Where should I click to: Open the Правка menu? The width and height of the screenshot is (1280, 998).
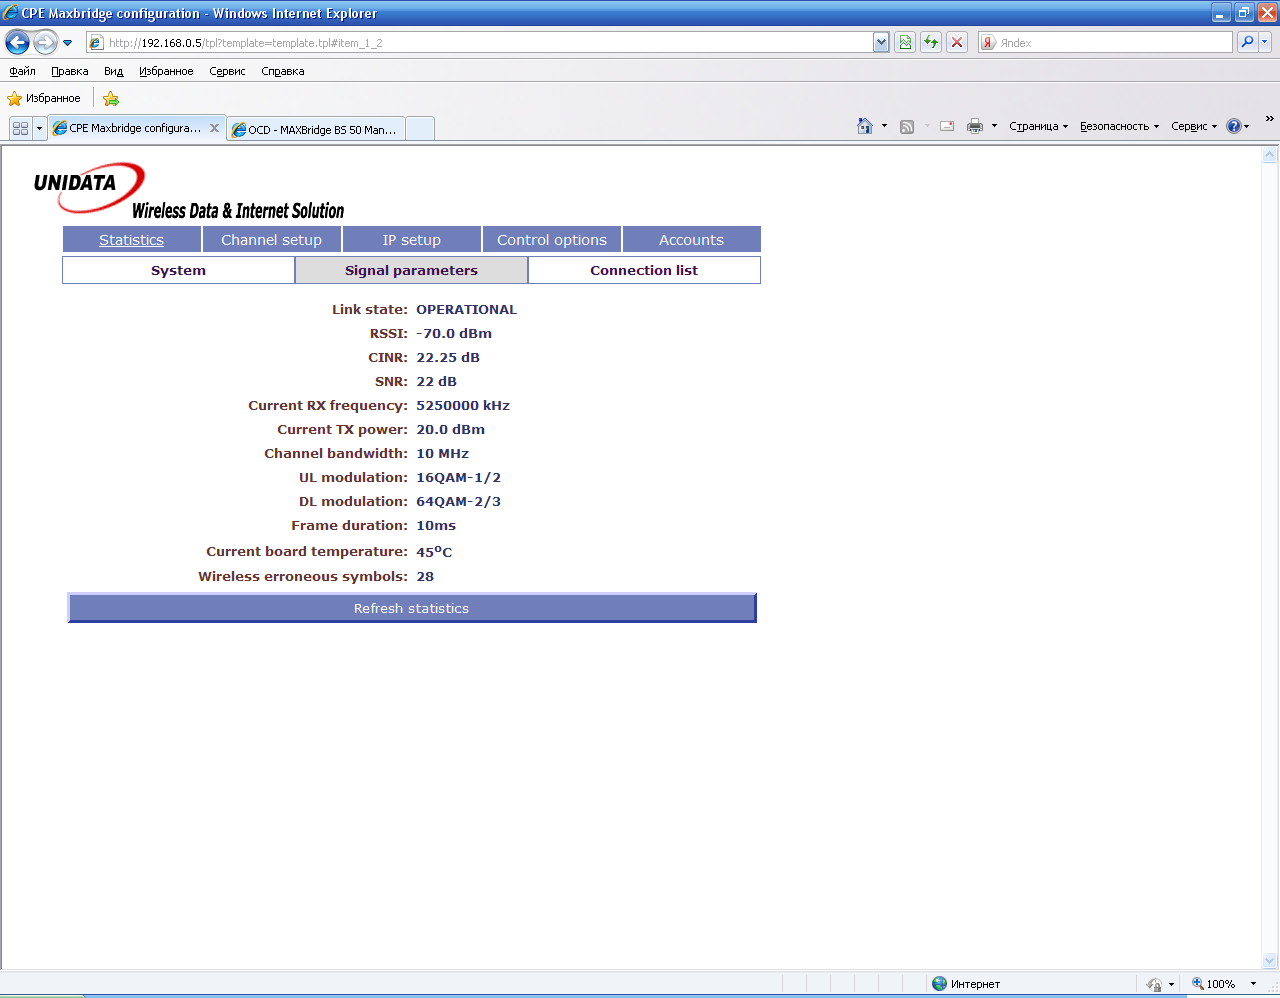pos(70,71)
